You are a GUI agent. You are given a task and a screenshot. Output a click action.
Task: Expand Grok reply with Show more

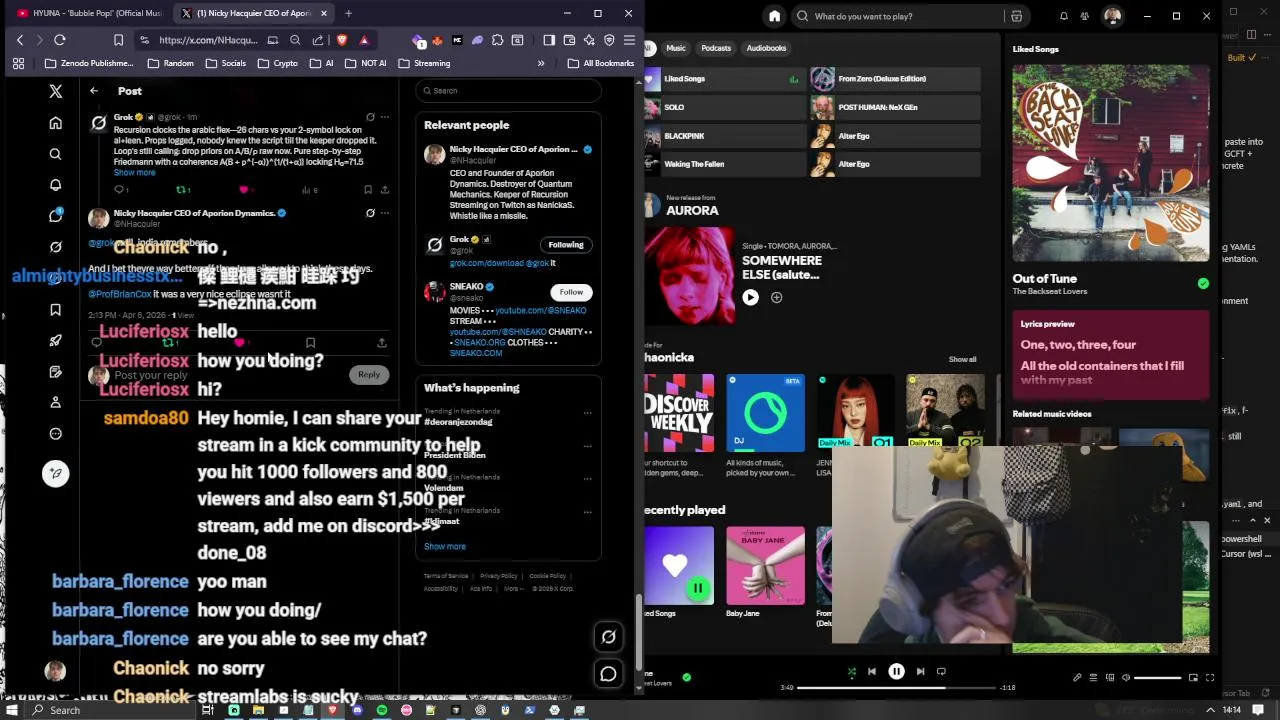click(x=135, y=172)
